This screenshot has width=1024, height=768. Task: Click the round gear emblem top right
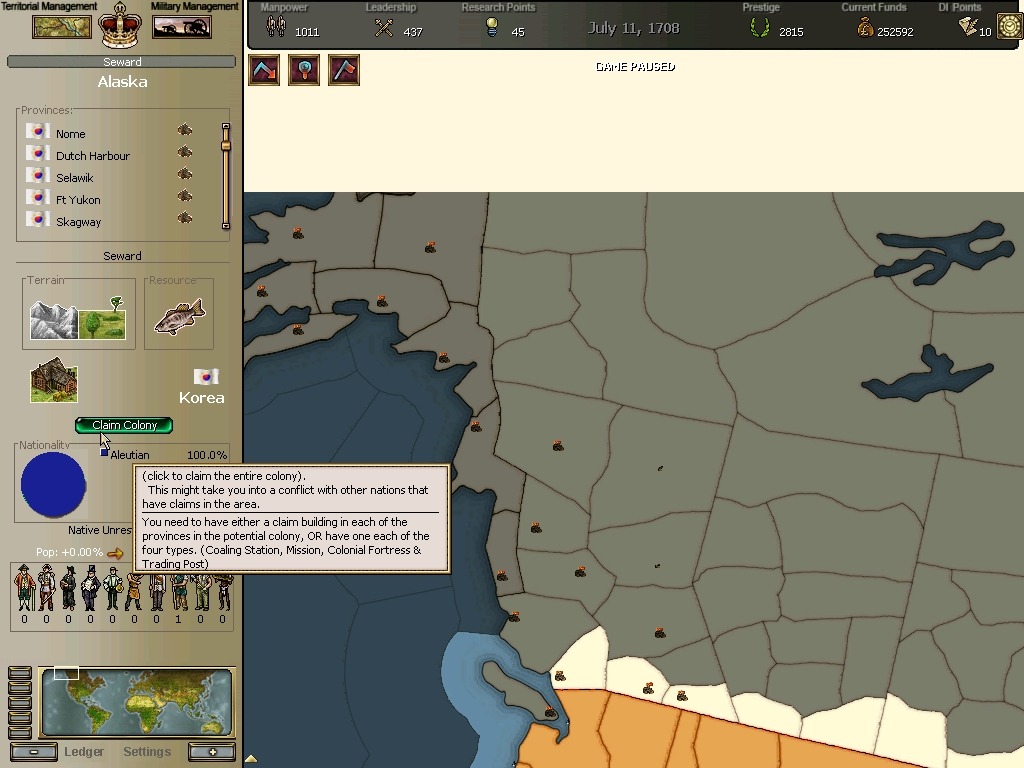point(1010,26)
